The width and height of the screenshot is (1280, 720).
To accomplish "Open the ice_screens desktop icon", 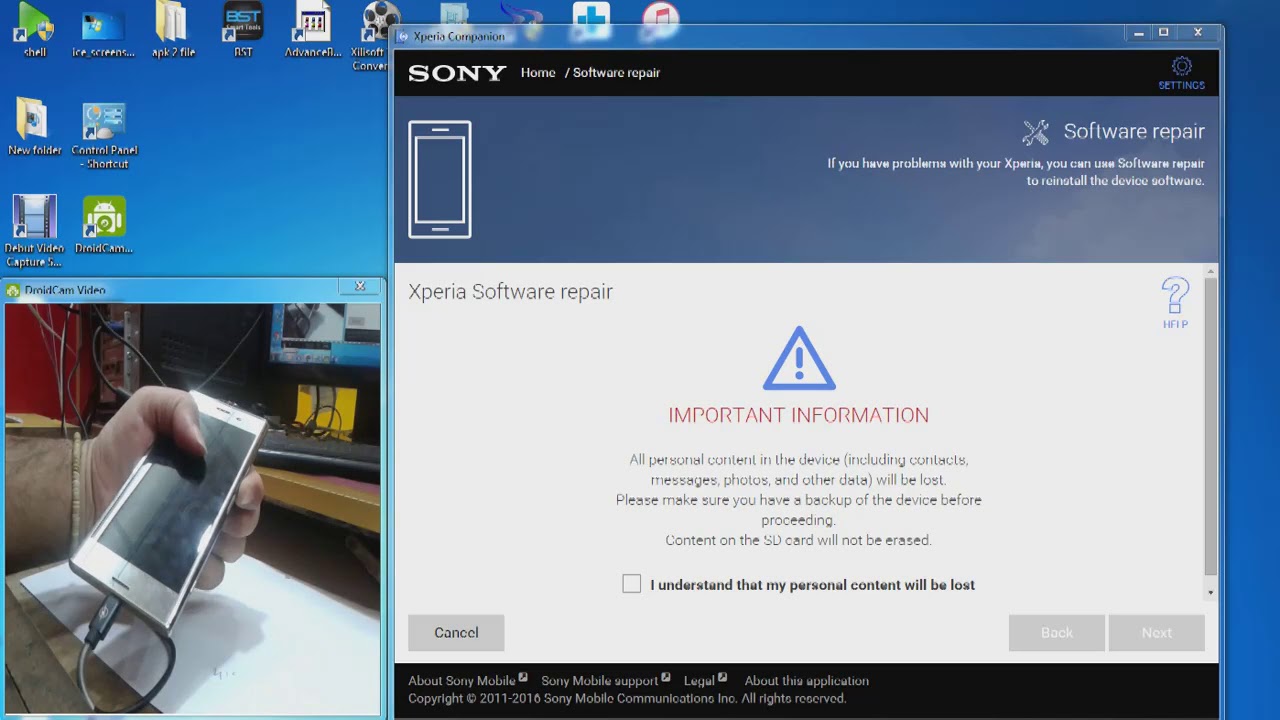I will tap(103, 30).
